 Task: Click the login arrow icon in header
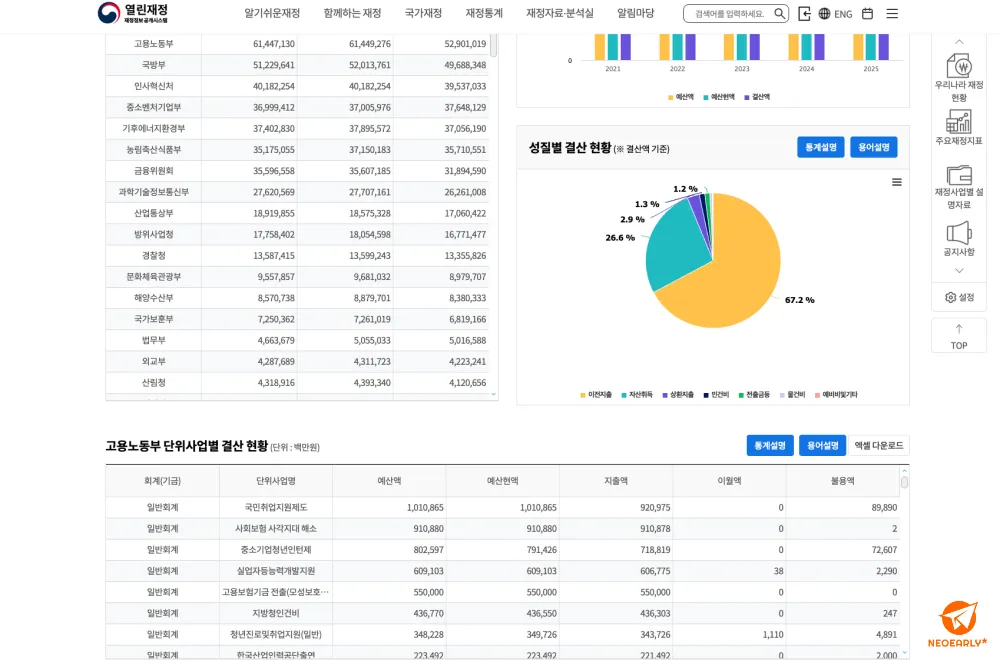point(804,13)
